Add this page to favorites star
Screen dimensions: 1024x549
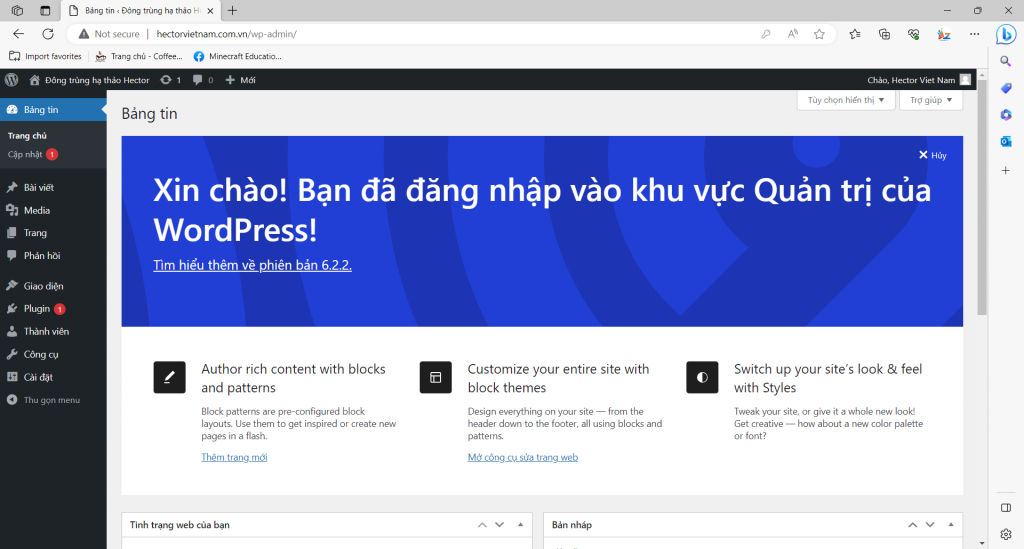(x=819, y=34)
